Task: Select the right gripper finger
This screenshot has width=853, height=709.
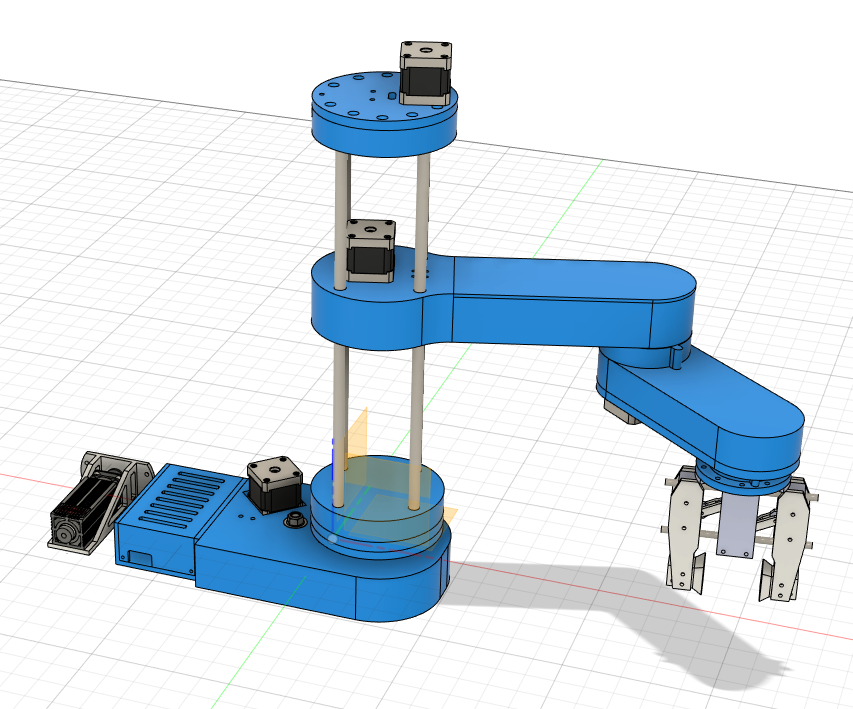Action: click(788, 539)
